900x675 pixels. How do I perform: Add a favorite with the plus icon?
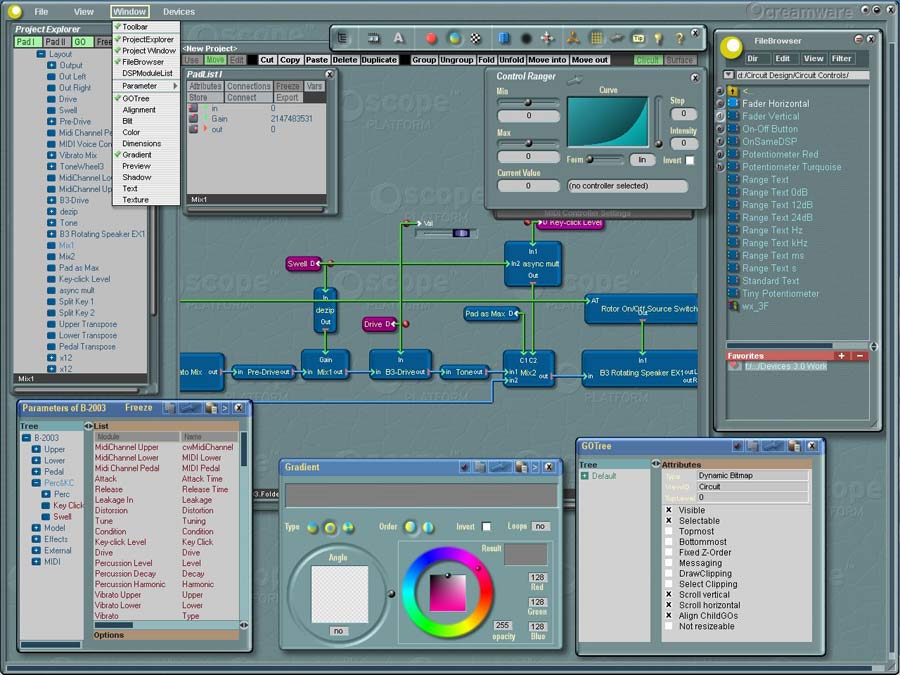coord(841,355)
